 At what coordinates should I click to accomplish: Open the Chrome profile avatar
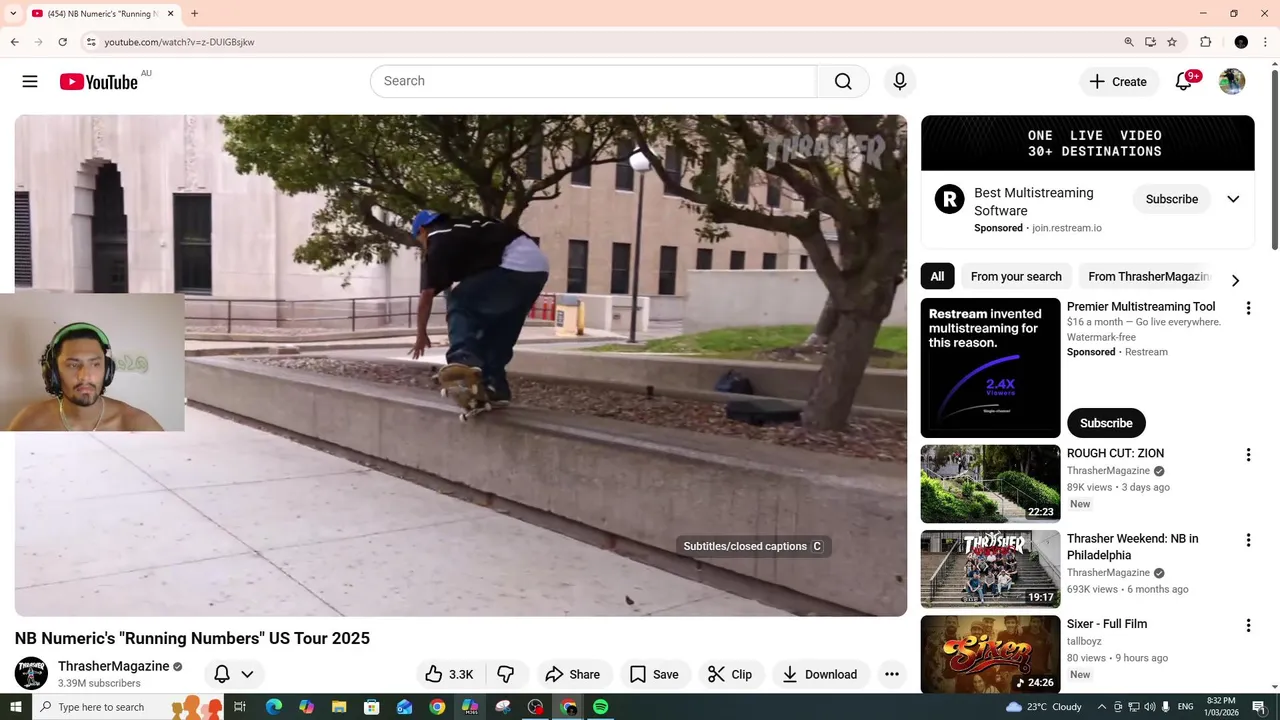pyautogui.click(x=1241, y=42)
